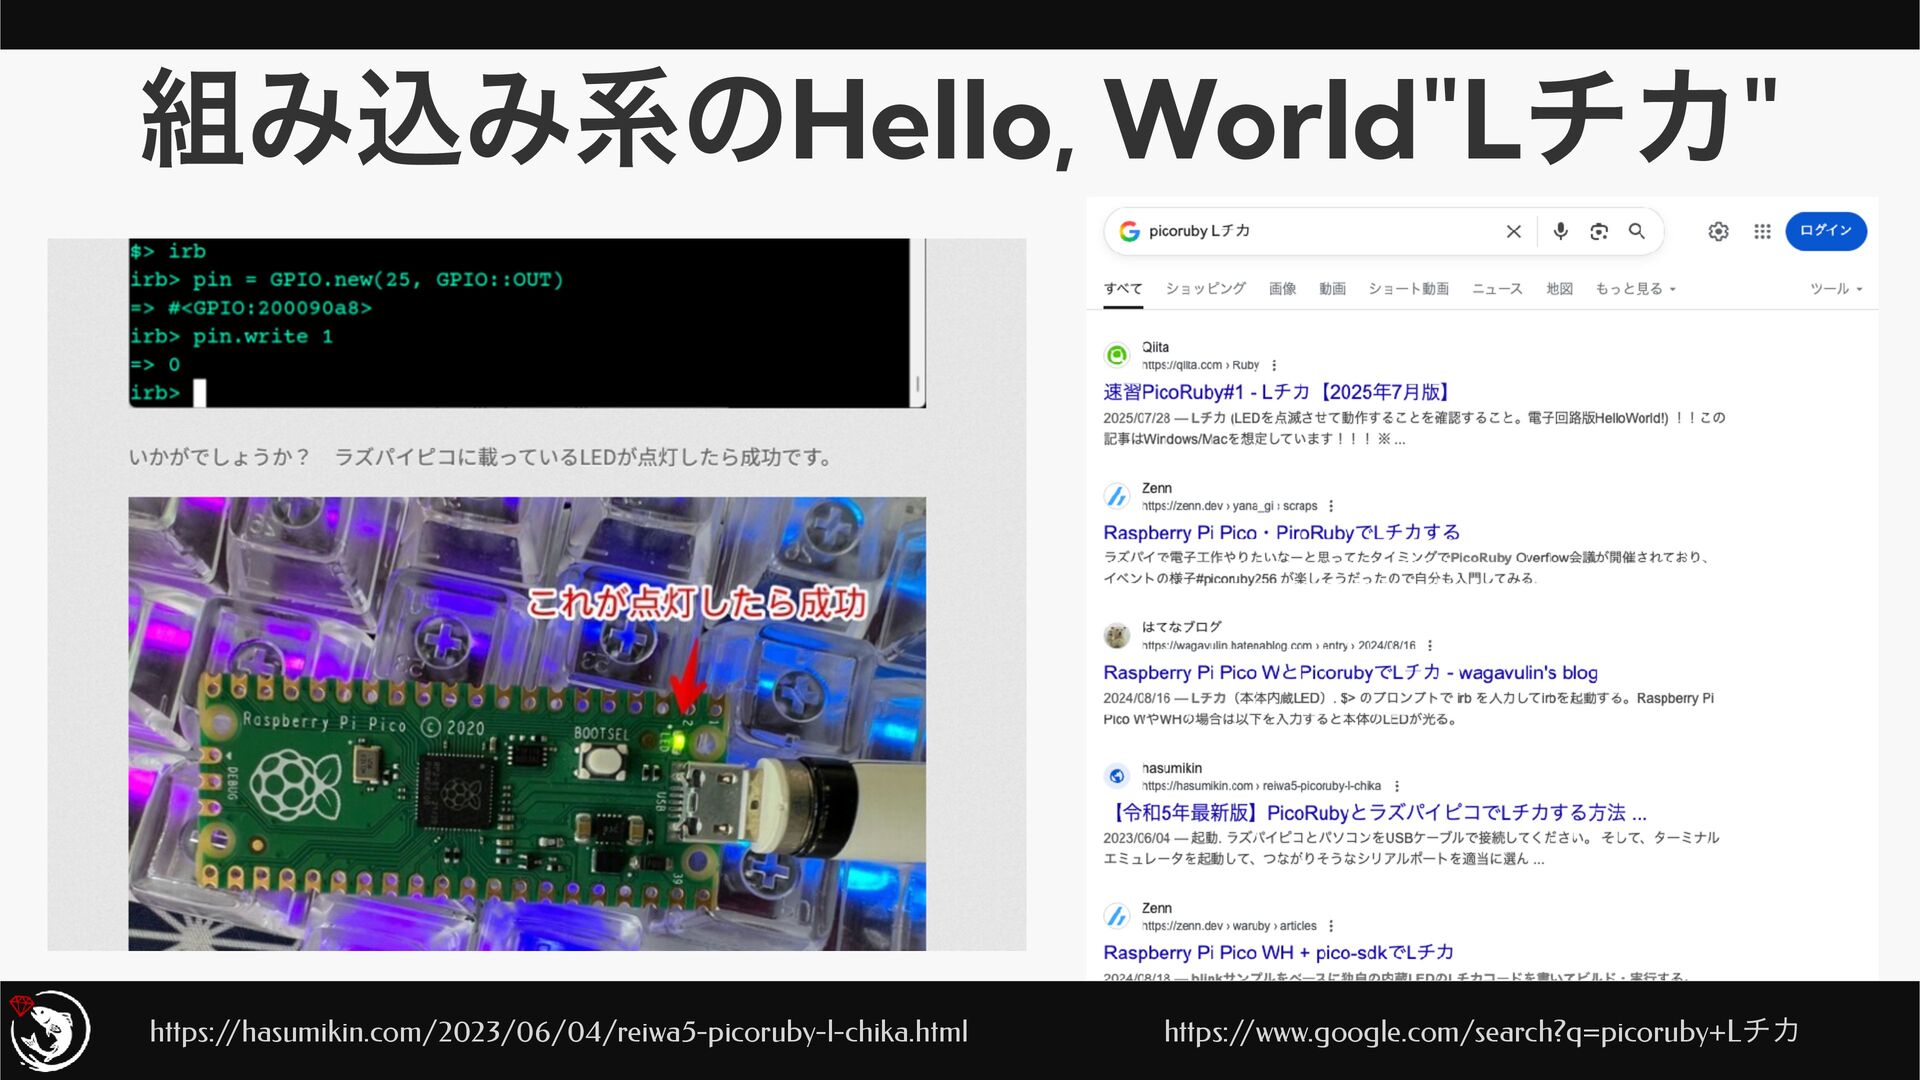Open wagavulin's blog Lチカ result link

click(x=1350, y=673)
